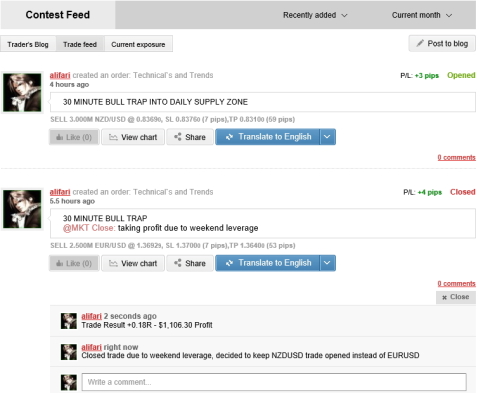Open alifari's avatar on first post
The height and width of the screenshot is (393, 500).
(22, 93)
